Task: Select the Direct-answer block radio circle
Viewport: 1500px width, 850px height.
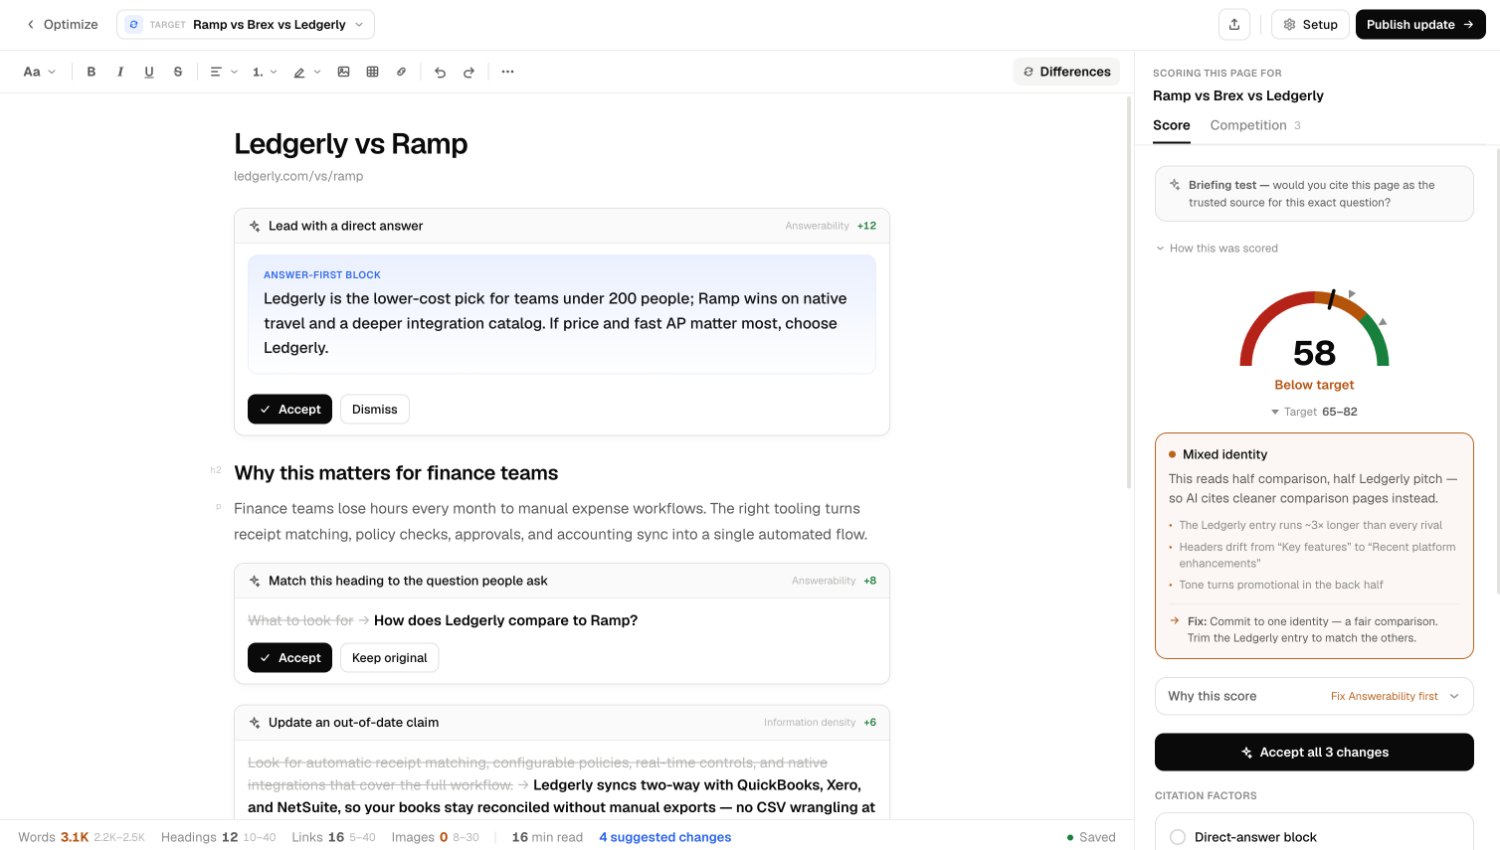Action: coord(1178,837)
